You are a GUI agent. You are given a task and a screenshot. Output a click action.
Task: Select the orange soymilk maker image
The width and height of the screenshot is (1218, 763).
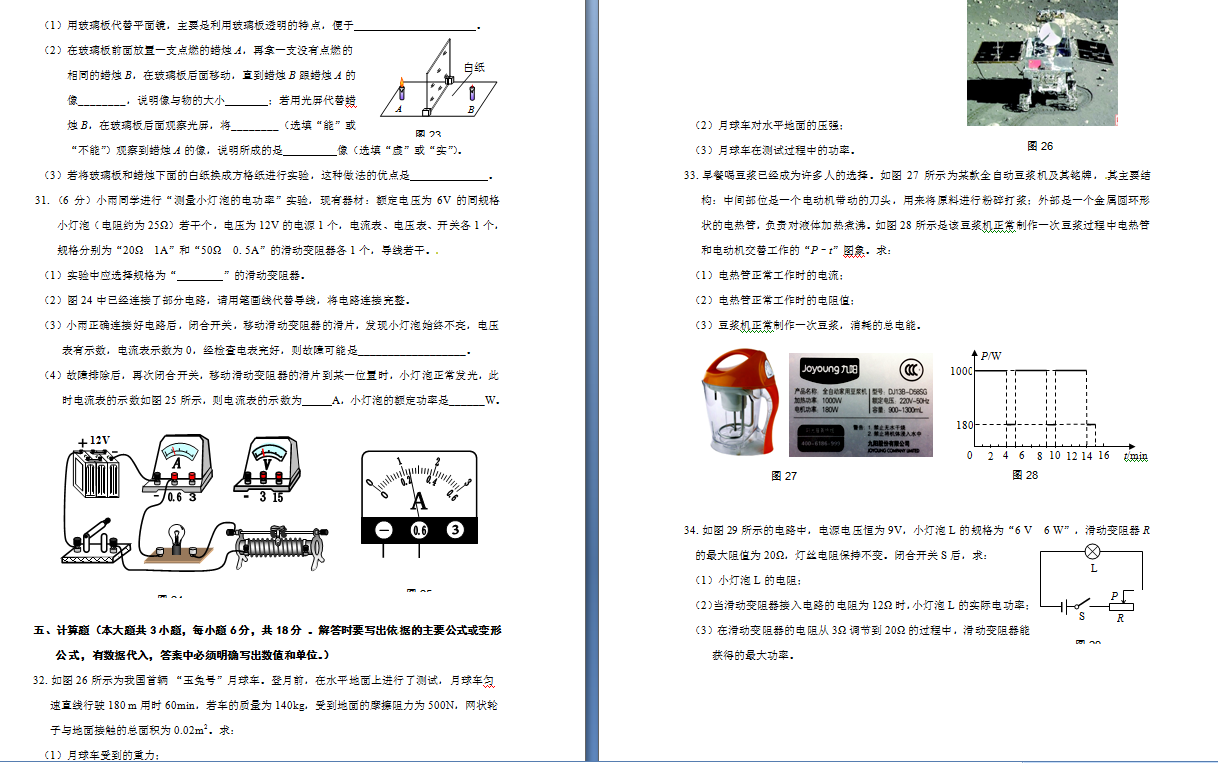point(744,405)
